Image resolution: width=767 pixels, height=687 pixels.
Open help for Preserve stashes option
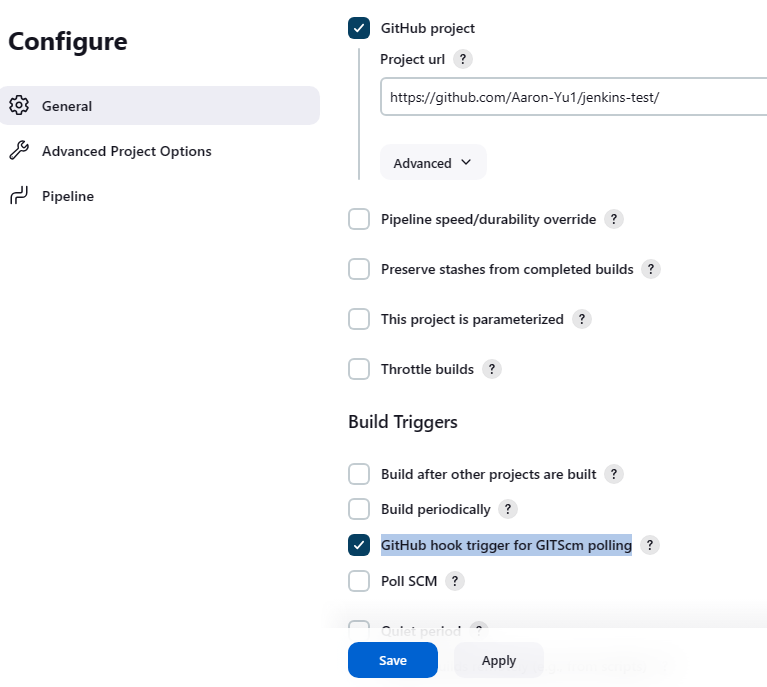(651, 269)
